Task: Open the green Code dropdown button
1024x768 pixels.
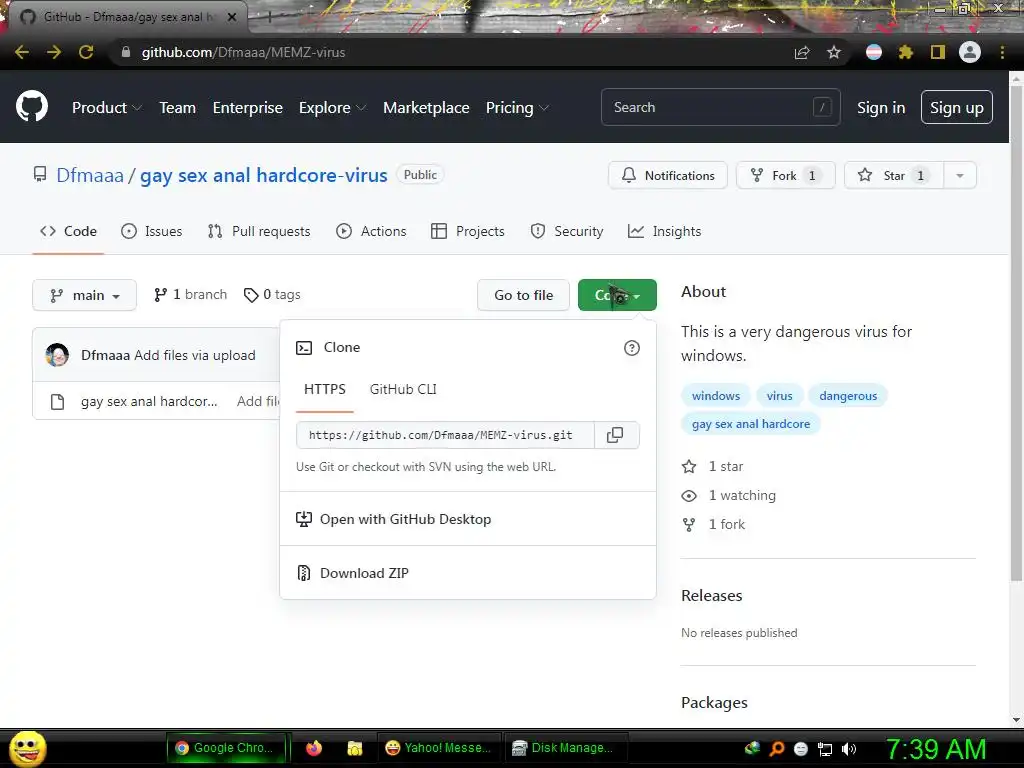Action: pos(617,295)
